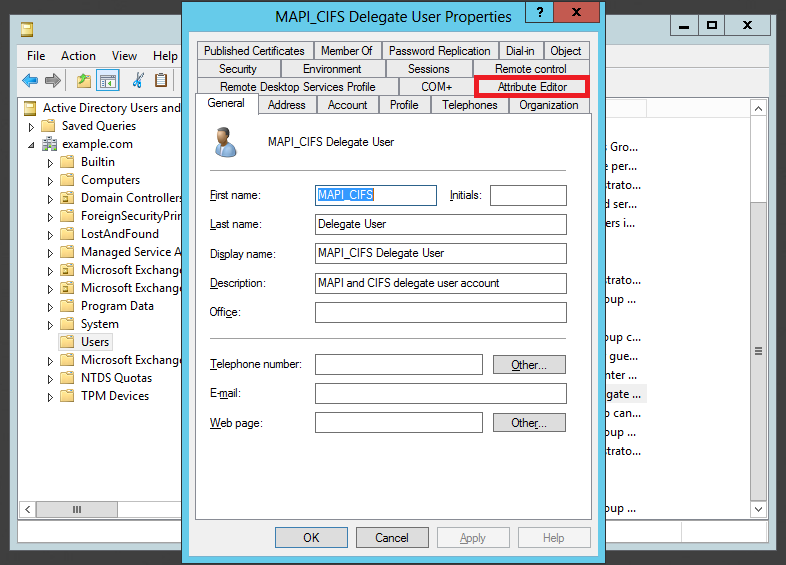Click the user avatar icon in properties
Viewport: 786px width, 565px height.
225,142
